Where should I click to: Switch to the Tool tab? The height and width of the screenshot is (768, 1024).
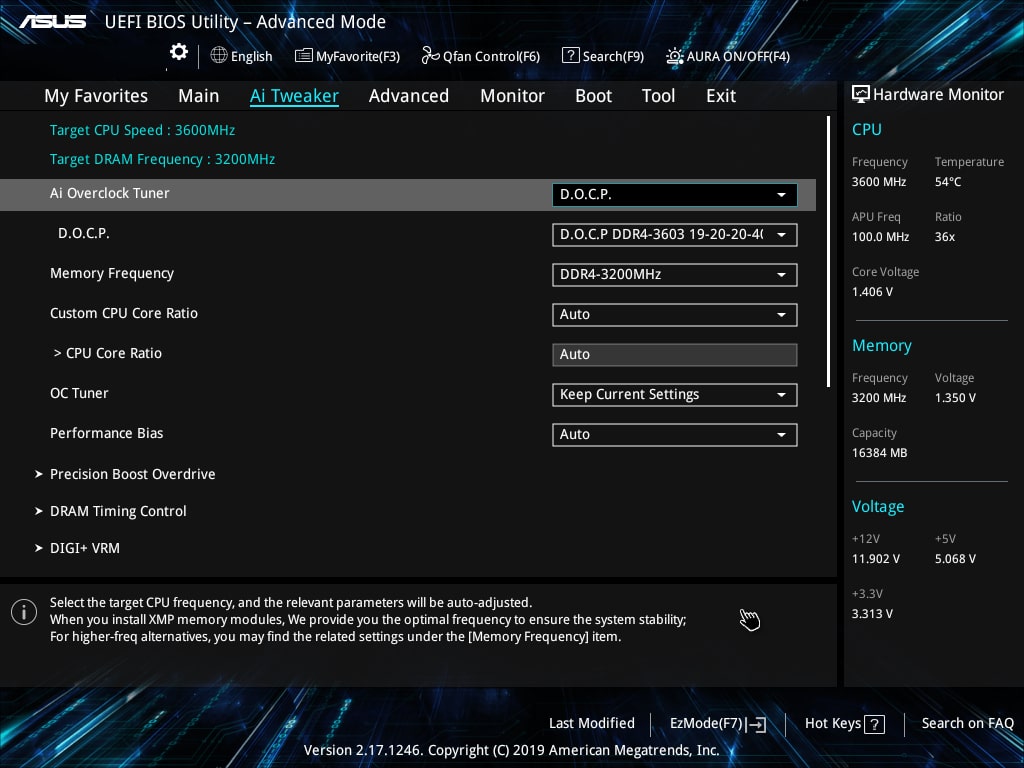(x=658, y=96)
